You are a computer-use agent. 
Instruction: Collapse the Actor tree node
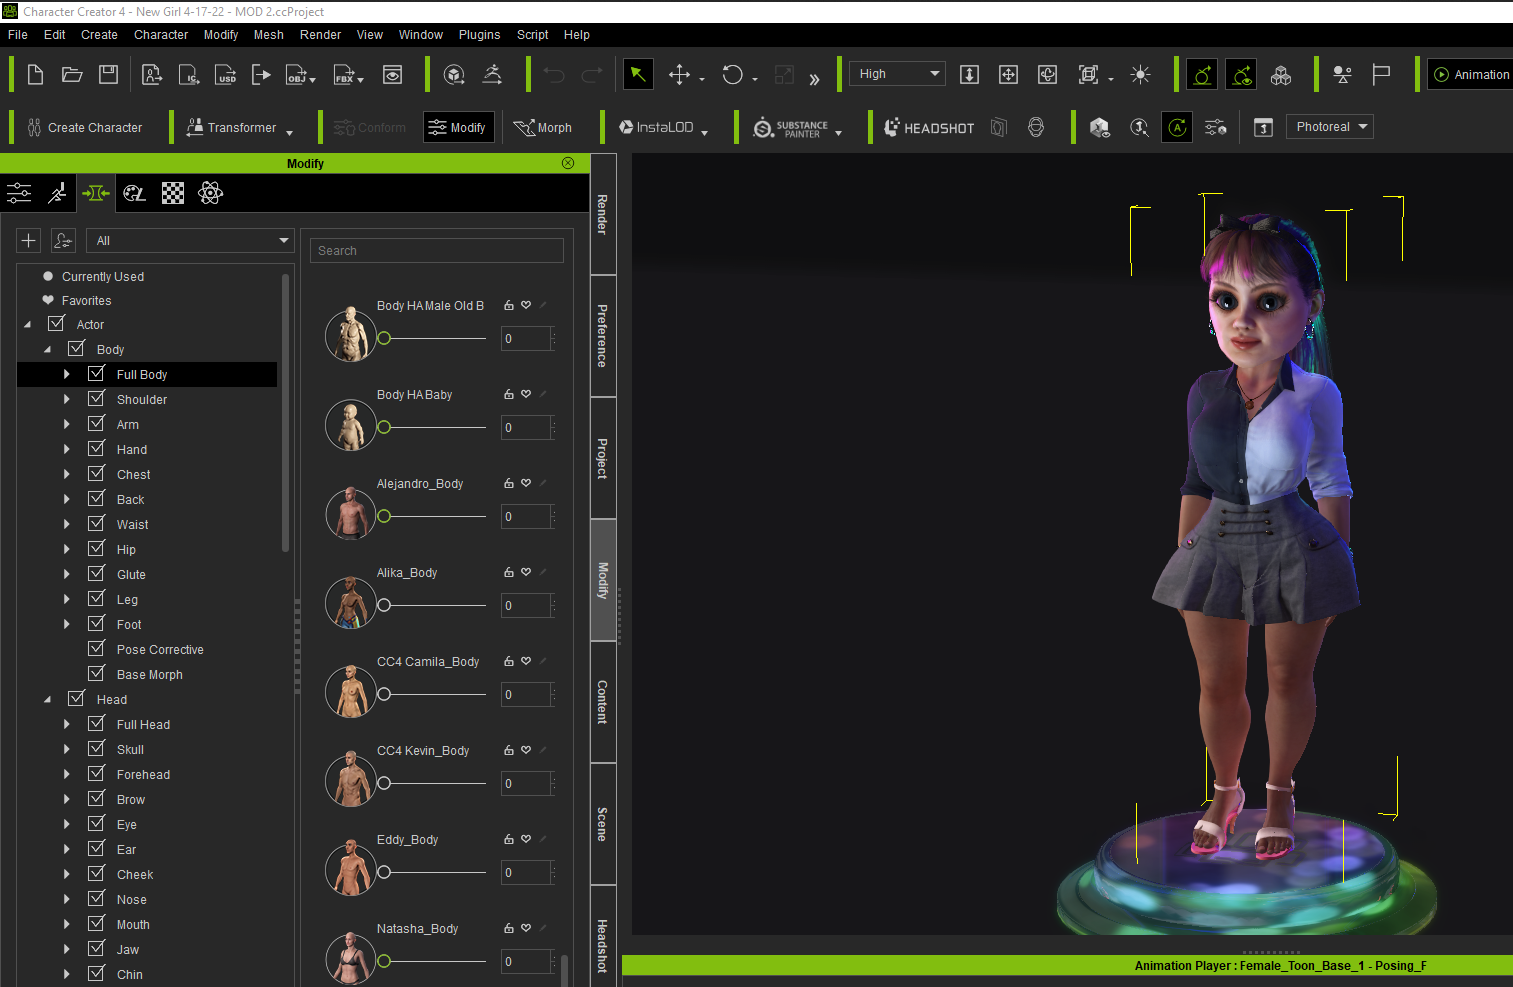(27, 325)
